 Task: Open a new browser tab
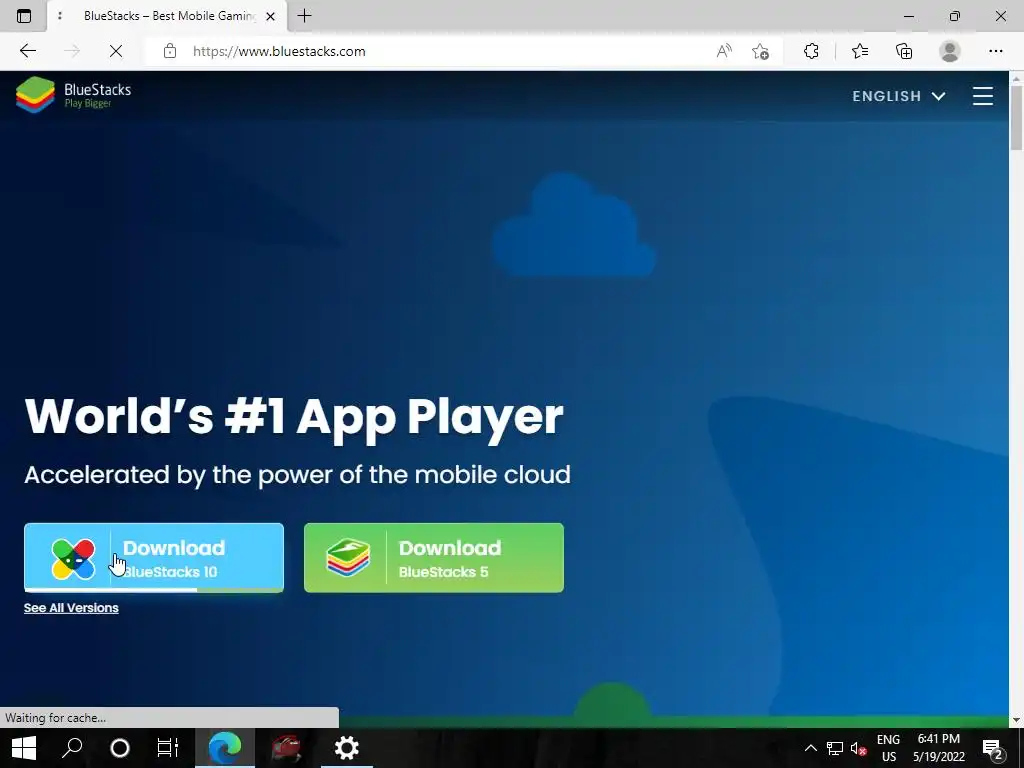click(304, 16)
